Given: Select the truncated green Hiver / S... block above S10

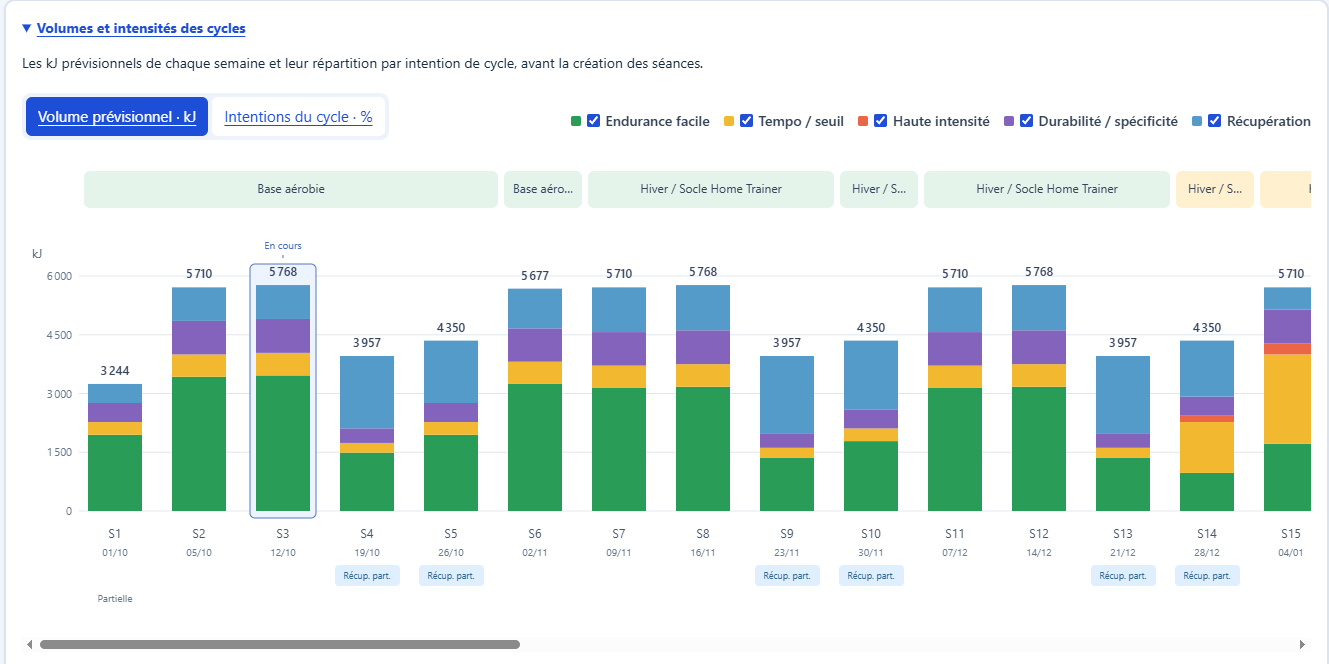Looking at the screenshot, I should pos(879,189).
